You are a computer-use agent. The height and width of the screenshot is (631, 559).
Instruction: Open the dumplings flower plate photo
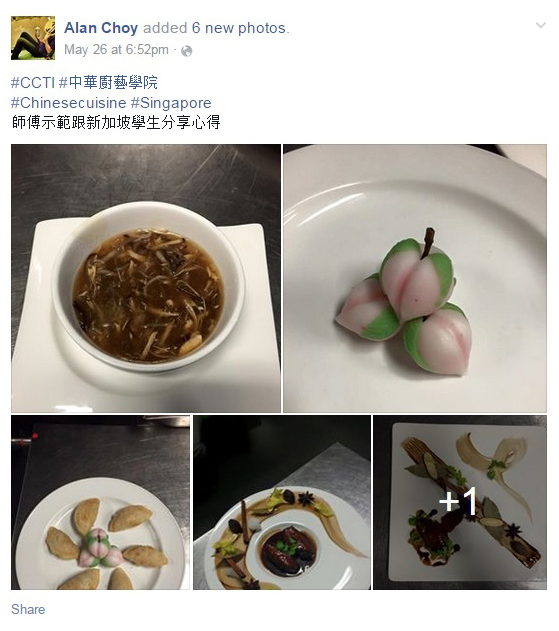point(100,503)
